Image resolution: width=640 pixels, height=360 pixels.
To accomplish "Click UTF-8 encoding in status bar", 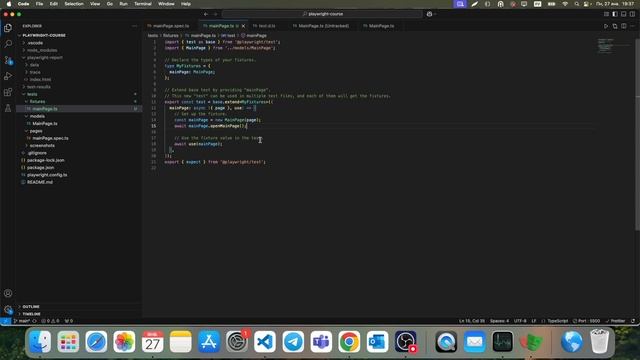I will coord(520,321).
